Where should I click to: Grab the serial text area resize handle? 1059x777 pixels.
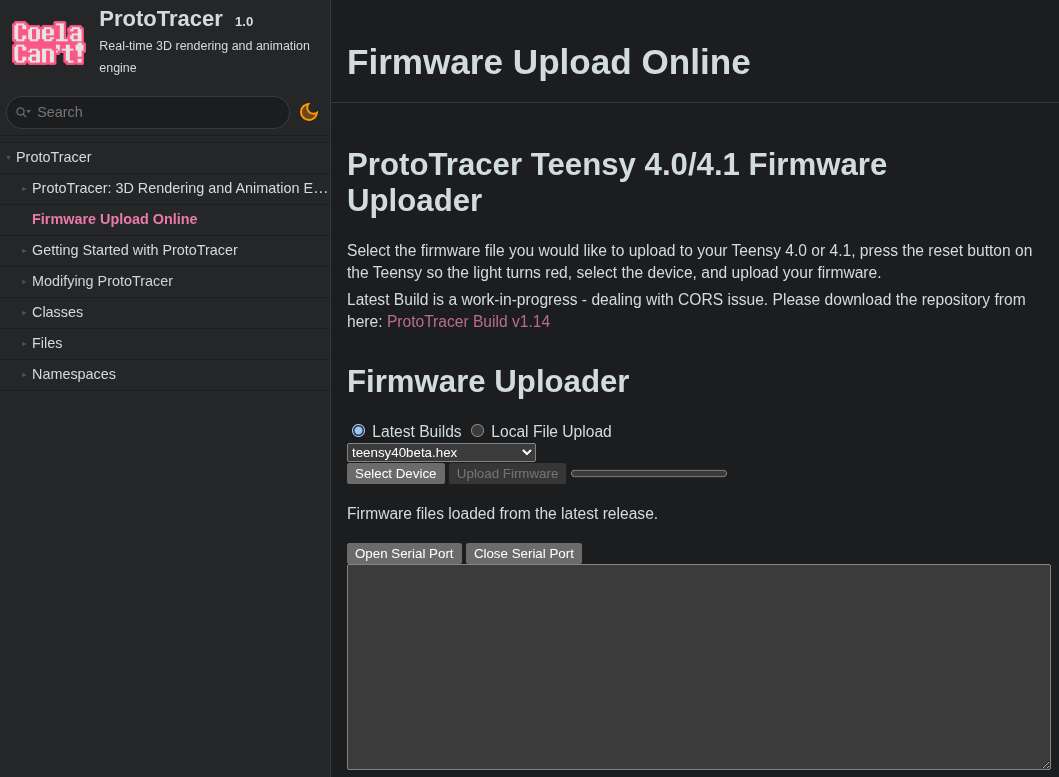point(1046,765)
